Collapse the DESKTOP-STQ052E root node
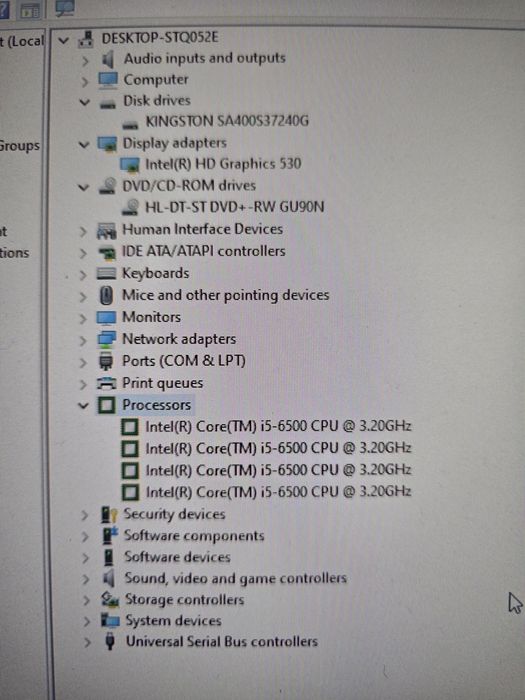 pos(63,41)
